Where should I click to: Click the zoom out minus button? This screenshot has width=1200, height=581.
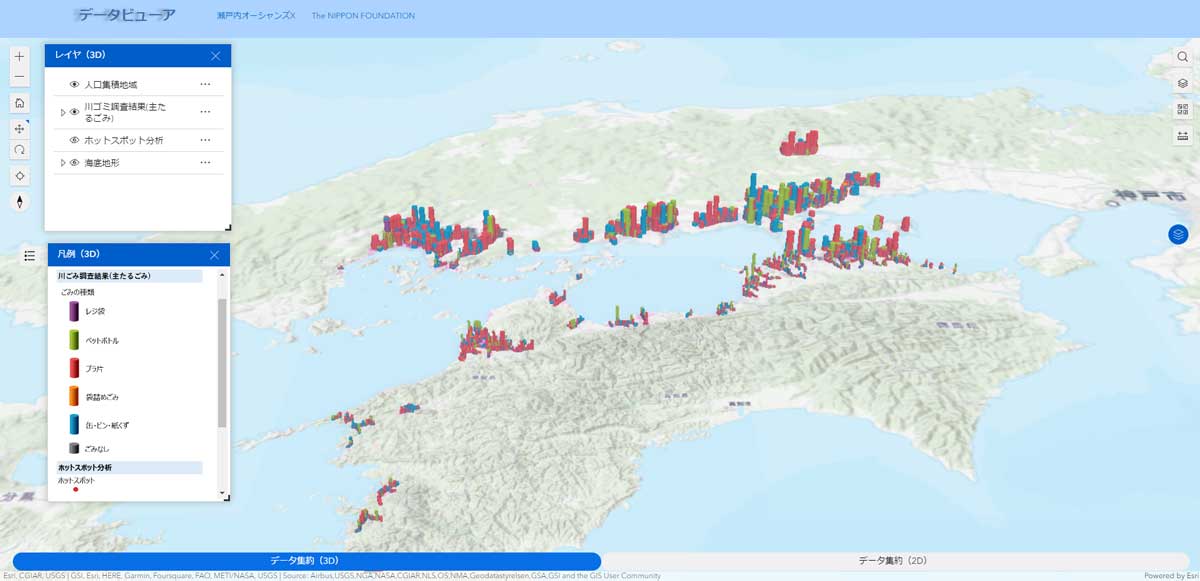[x=19, y=78]
